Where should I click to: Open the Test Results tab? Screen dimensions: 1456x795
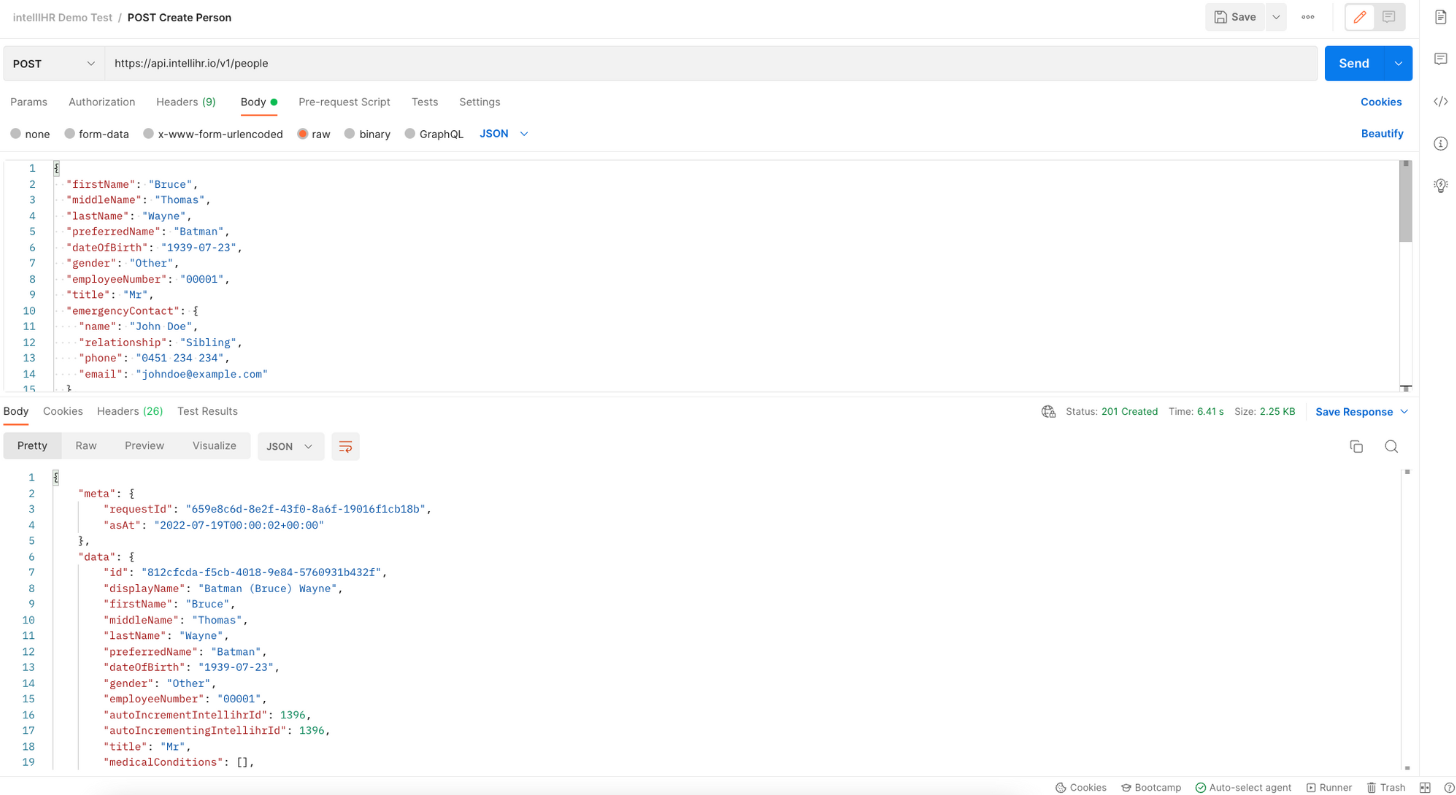(207, 411)
